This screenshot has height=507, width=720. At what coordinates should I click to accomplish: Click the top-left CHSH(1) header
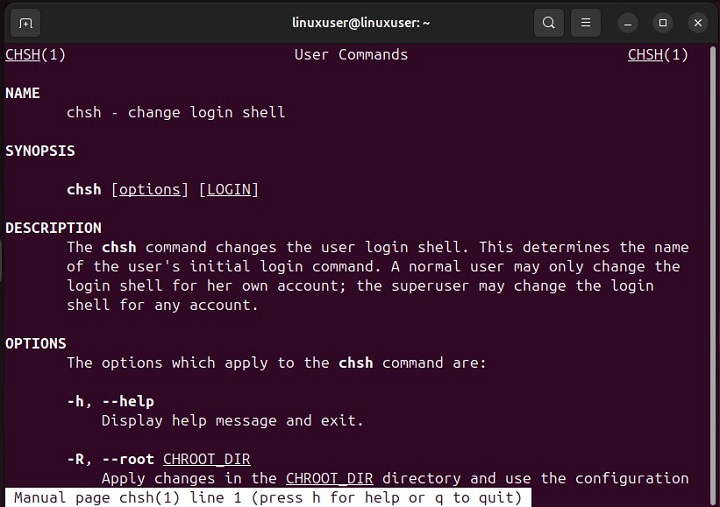point(35,55)
